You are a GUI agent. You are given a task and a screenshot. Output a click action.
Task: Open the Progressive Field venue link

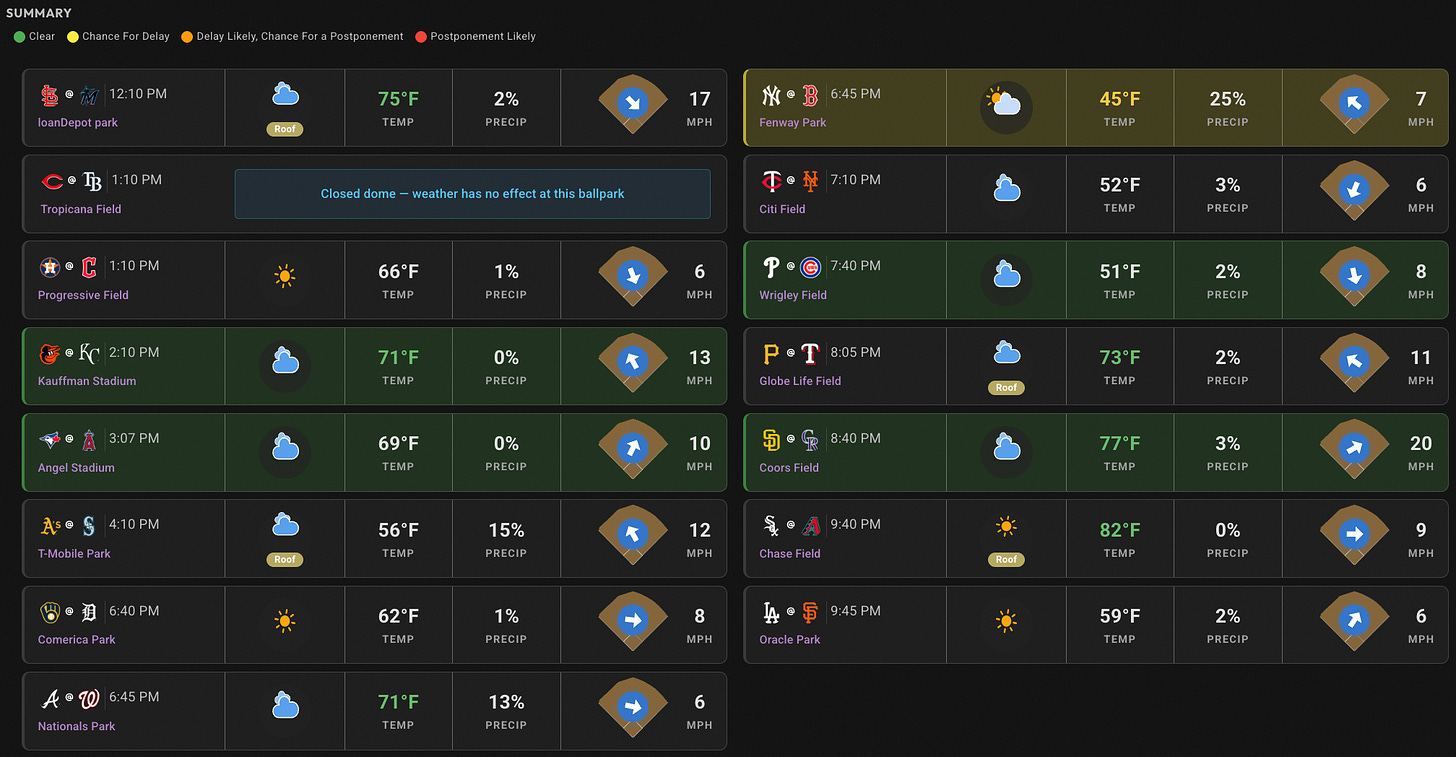(x=83, y=295)
